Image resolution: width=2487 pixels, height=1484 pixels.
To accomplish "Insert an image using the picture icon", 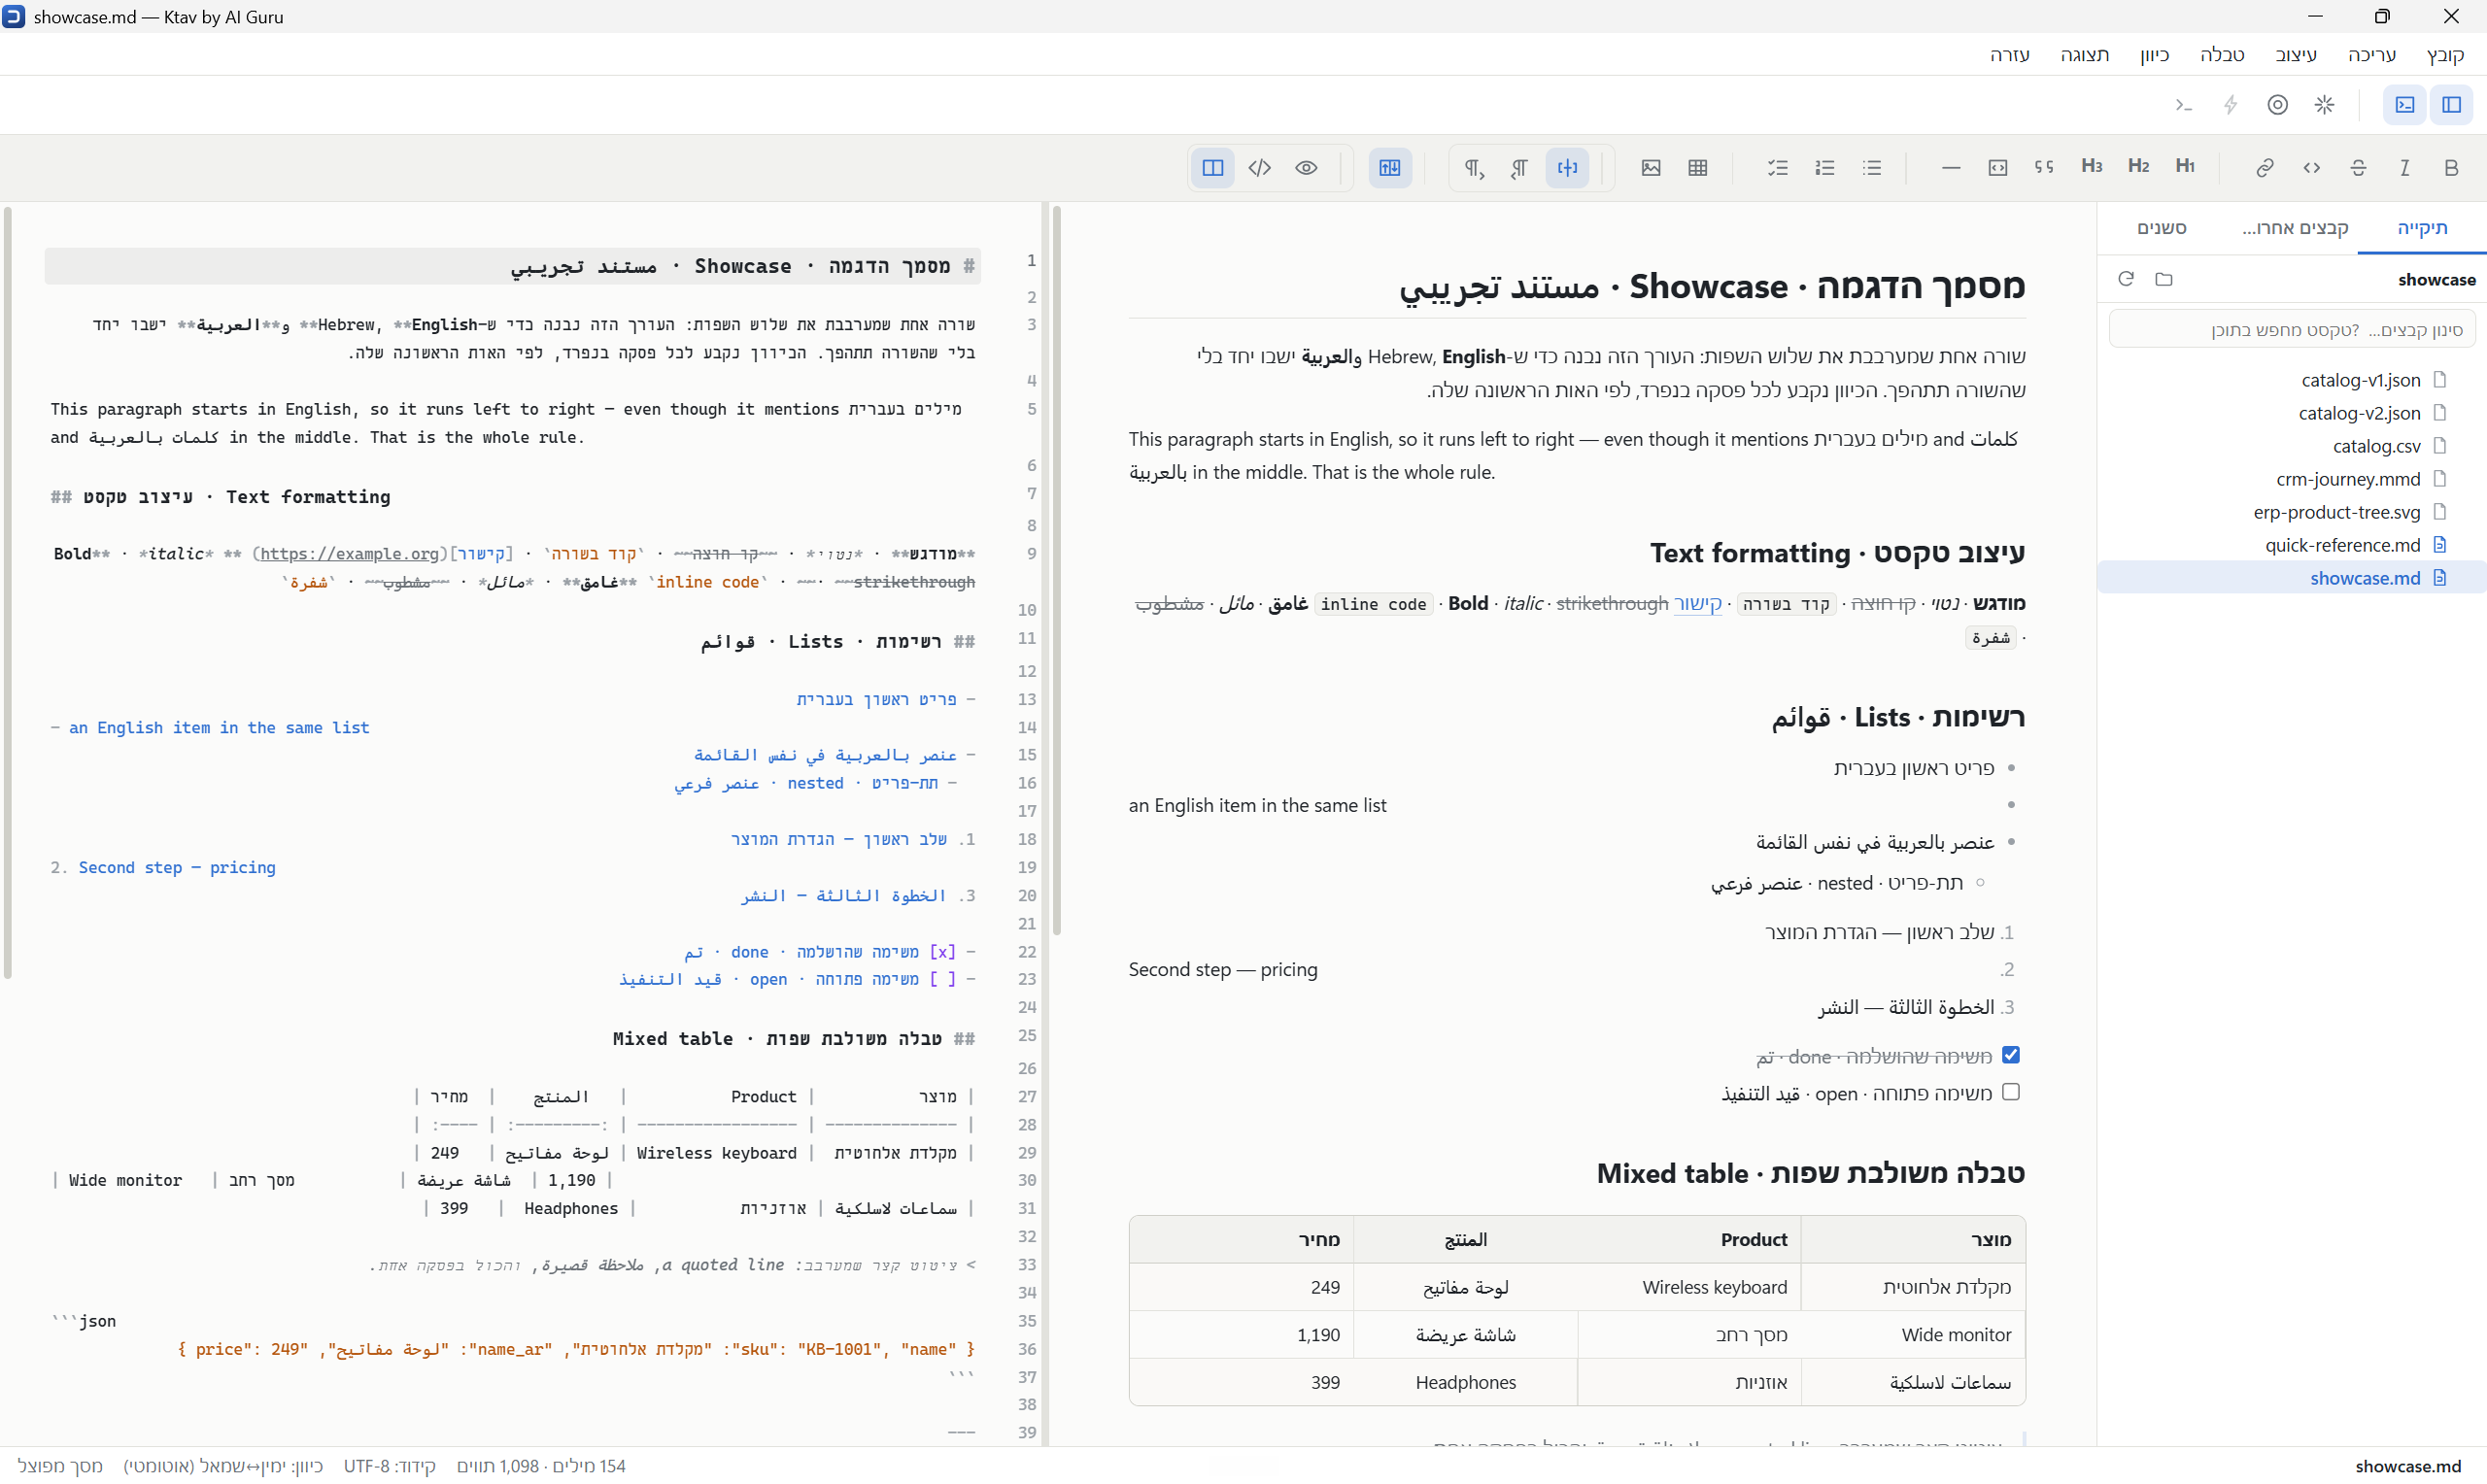I will click(x=1651, y=168).
